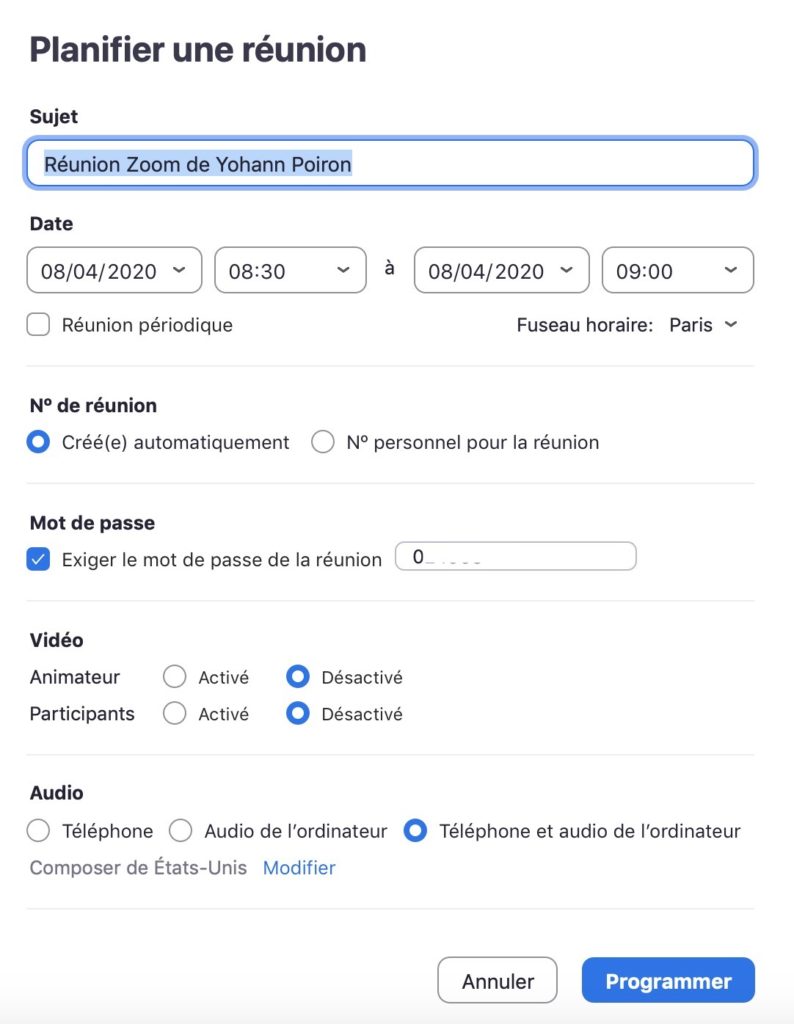Select N° personnel pour la réunion
This screenshot has height=1024, width=794.
click(x=323, y=441)
